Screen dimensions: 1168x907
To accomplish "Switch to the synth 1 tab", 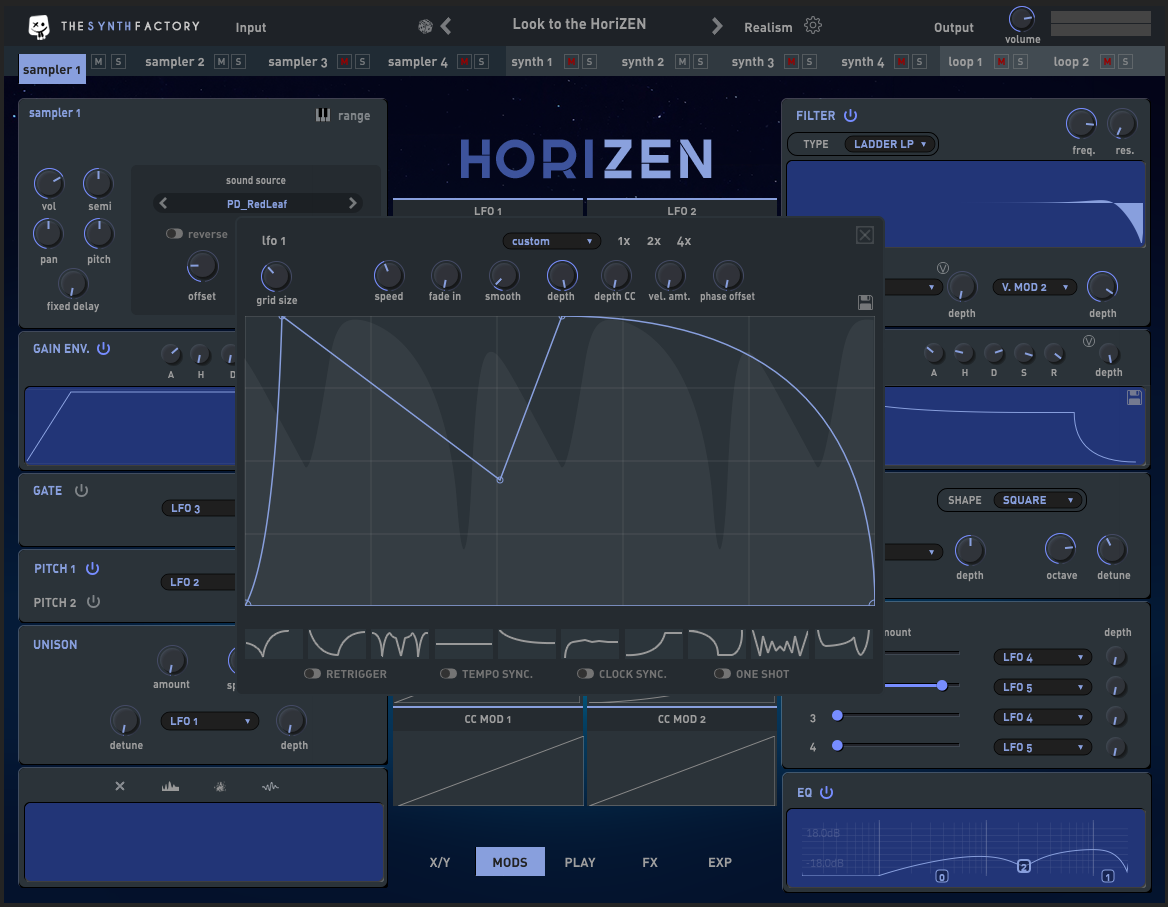I will [x=532, y=62].
